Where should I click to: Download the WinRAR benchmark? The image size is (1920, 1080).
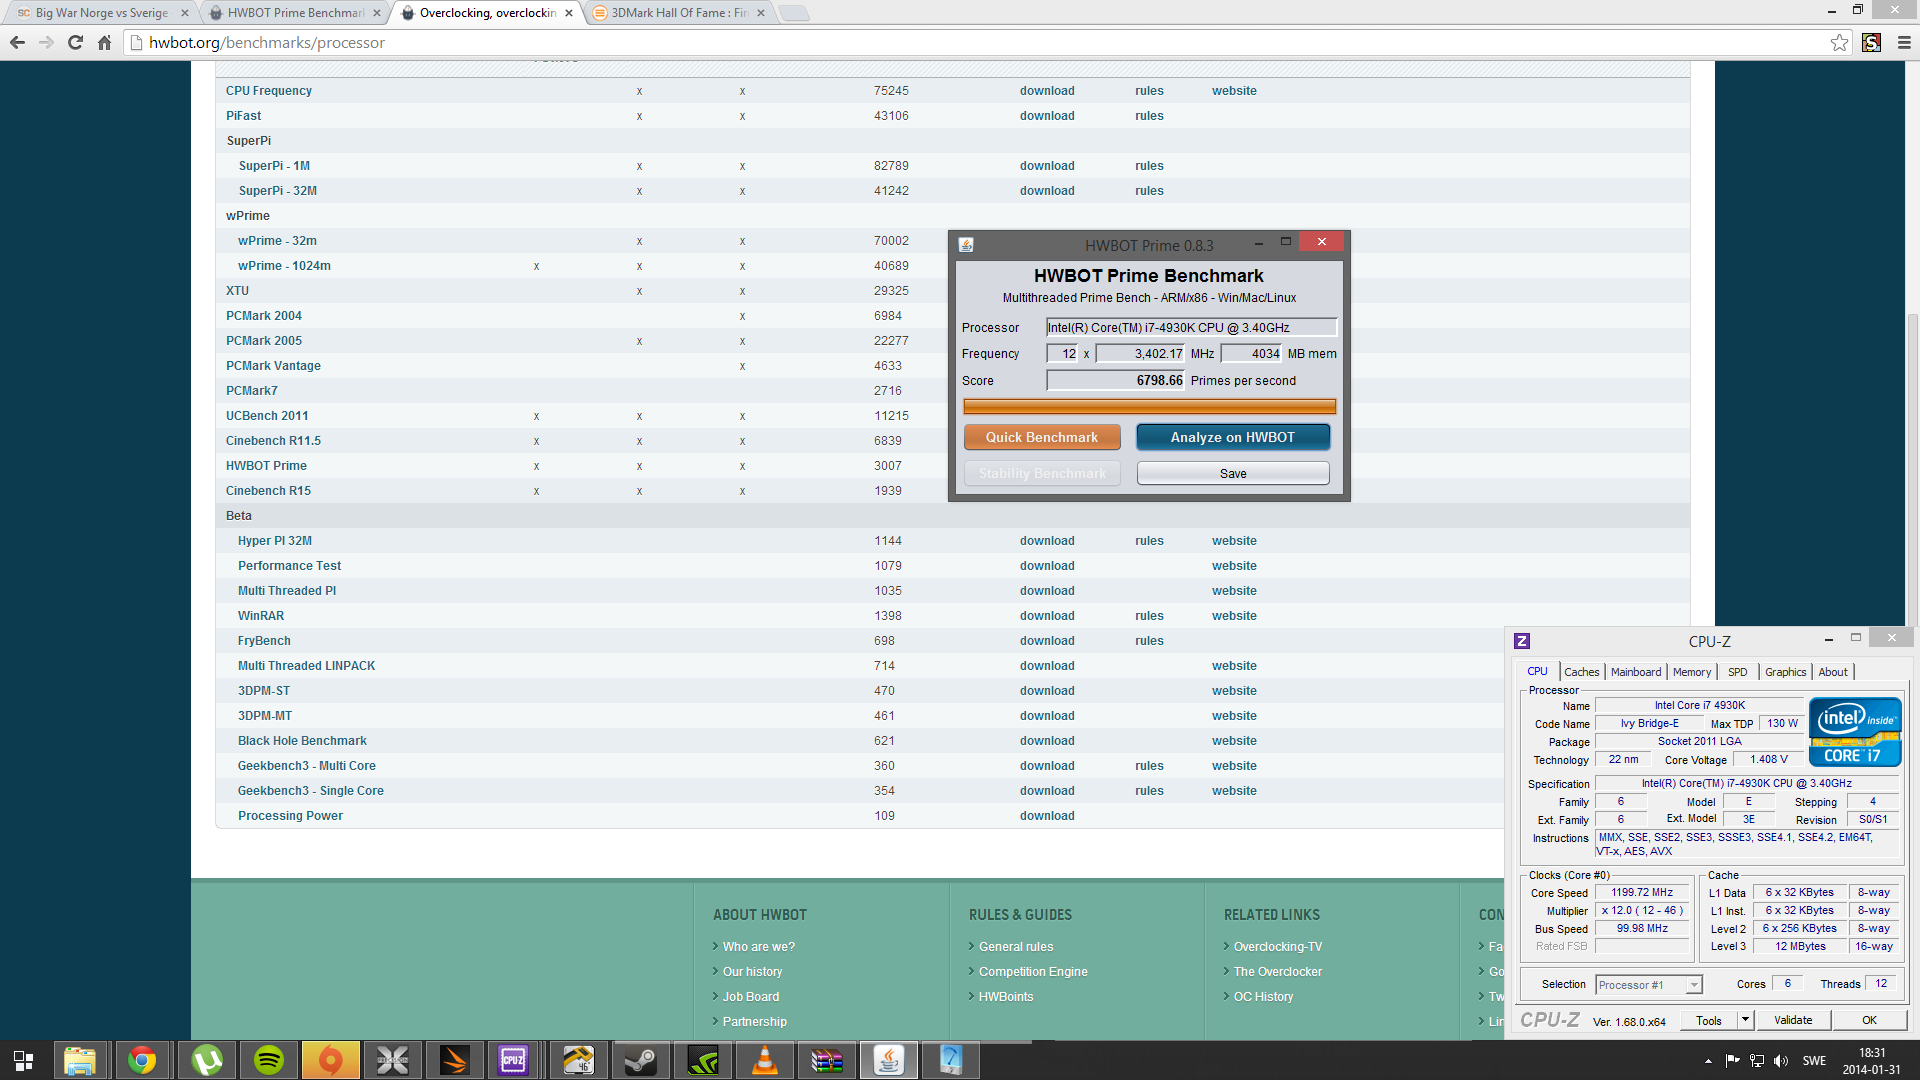tap(1047, 616)
